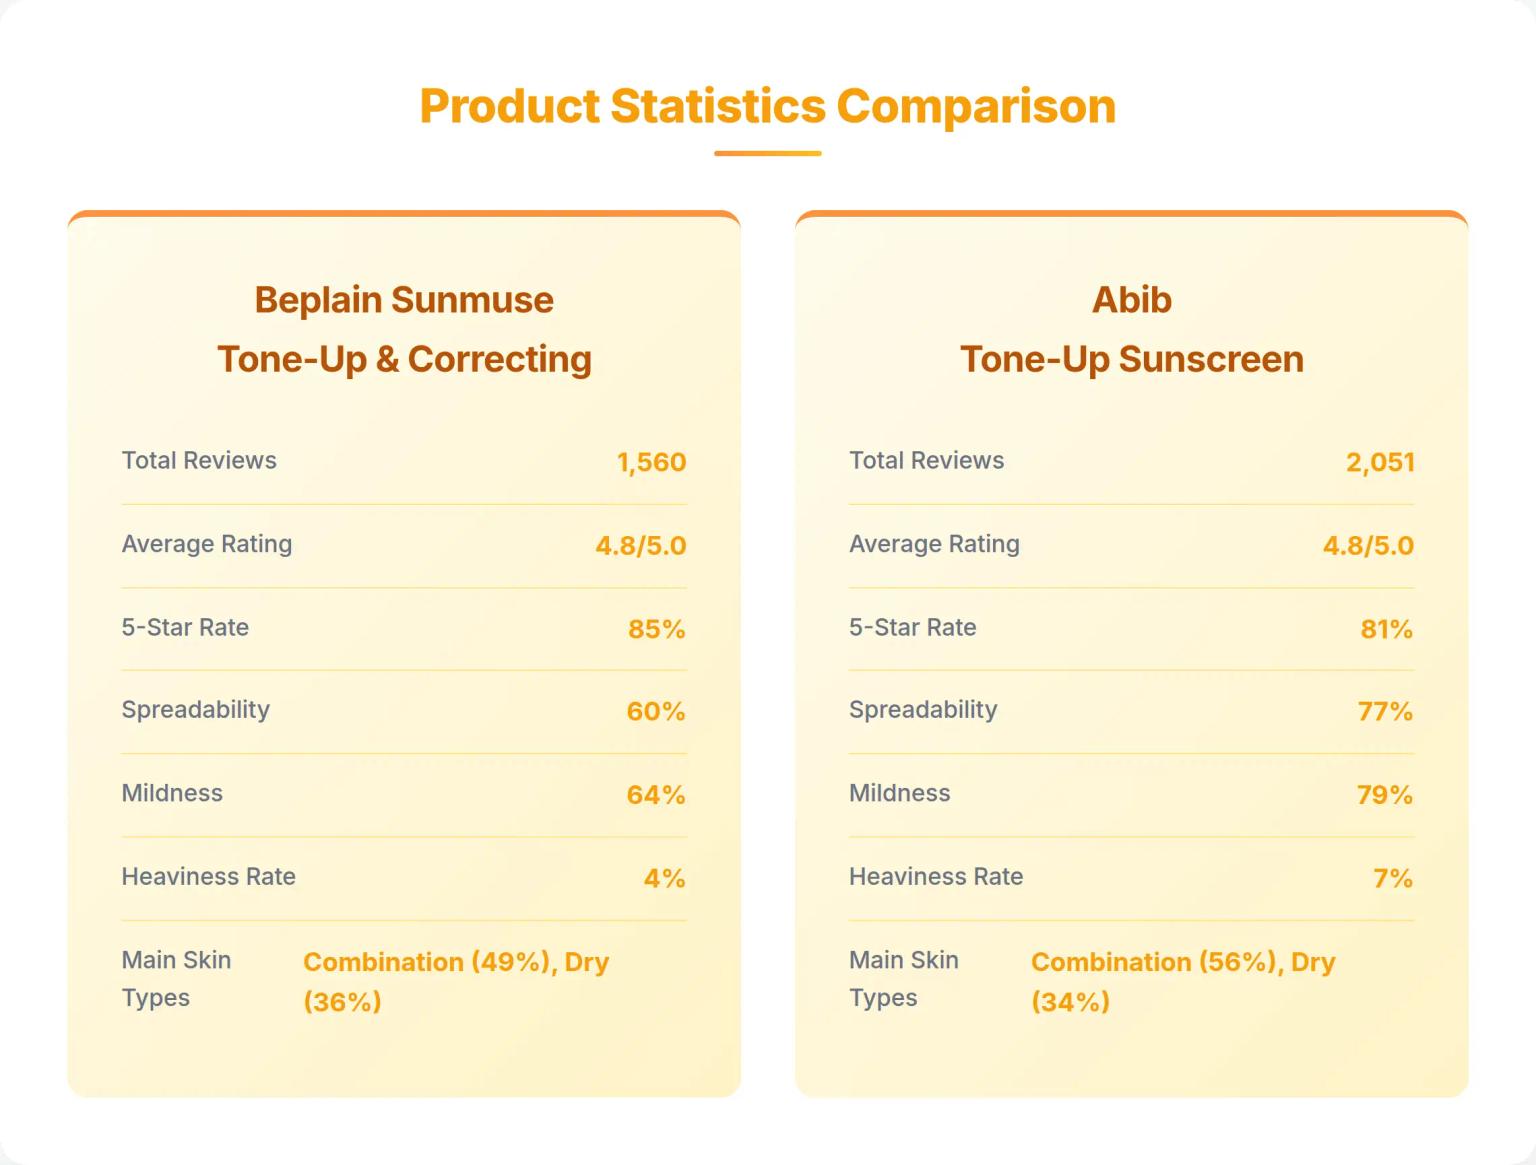Screen dimensions: 1536x1165
Task: Click the Product Statistics Comparison heading
Action: (x=767, y=106)
